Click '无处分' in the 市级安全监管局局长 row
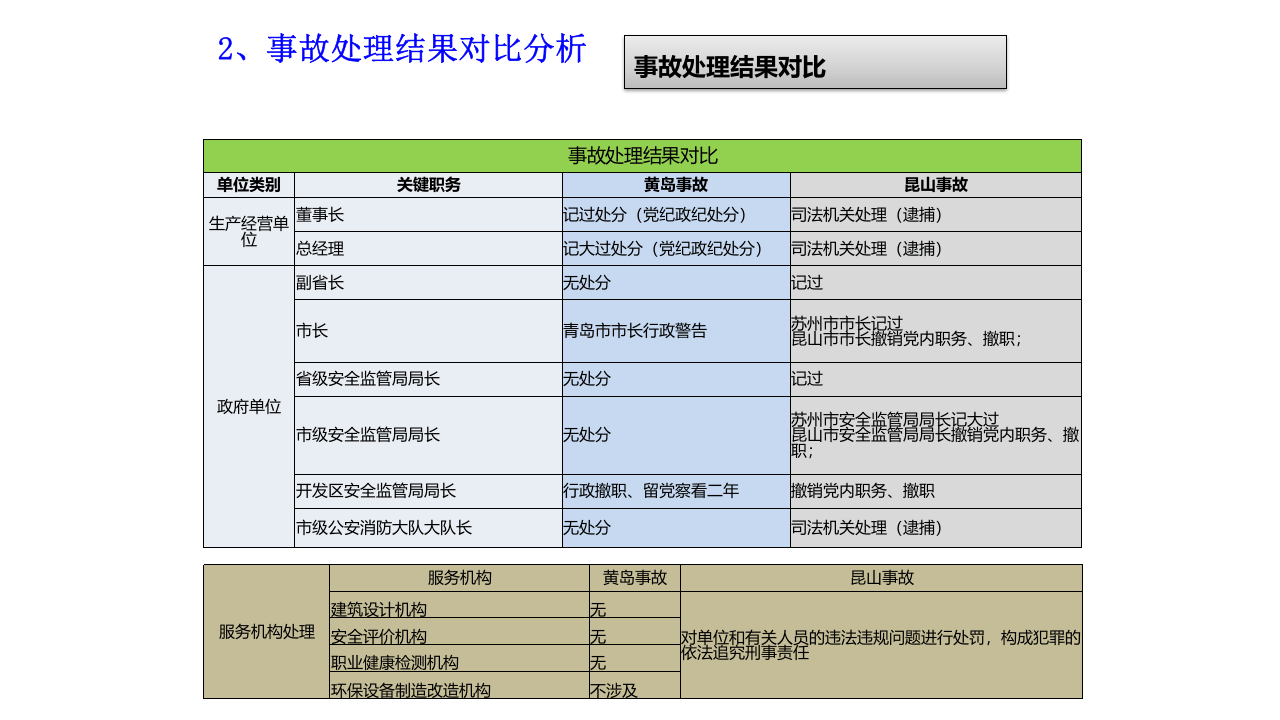1280x720 pixels. [x=676, y=435]
